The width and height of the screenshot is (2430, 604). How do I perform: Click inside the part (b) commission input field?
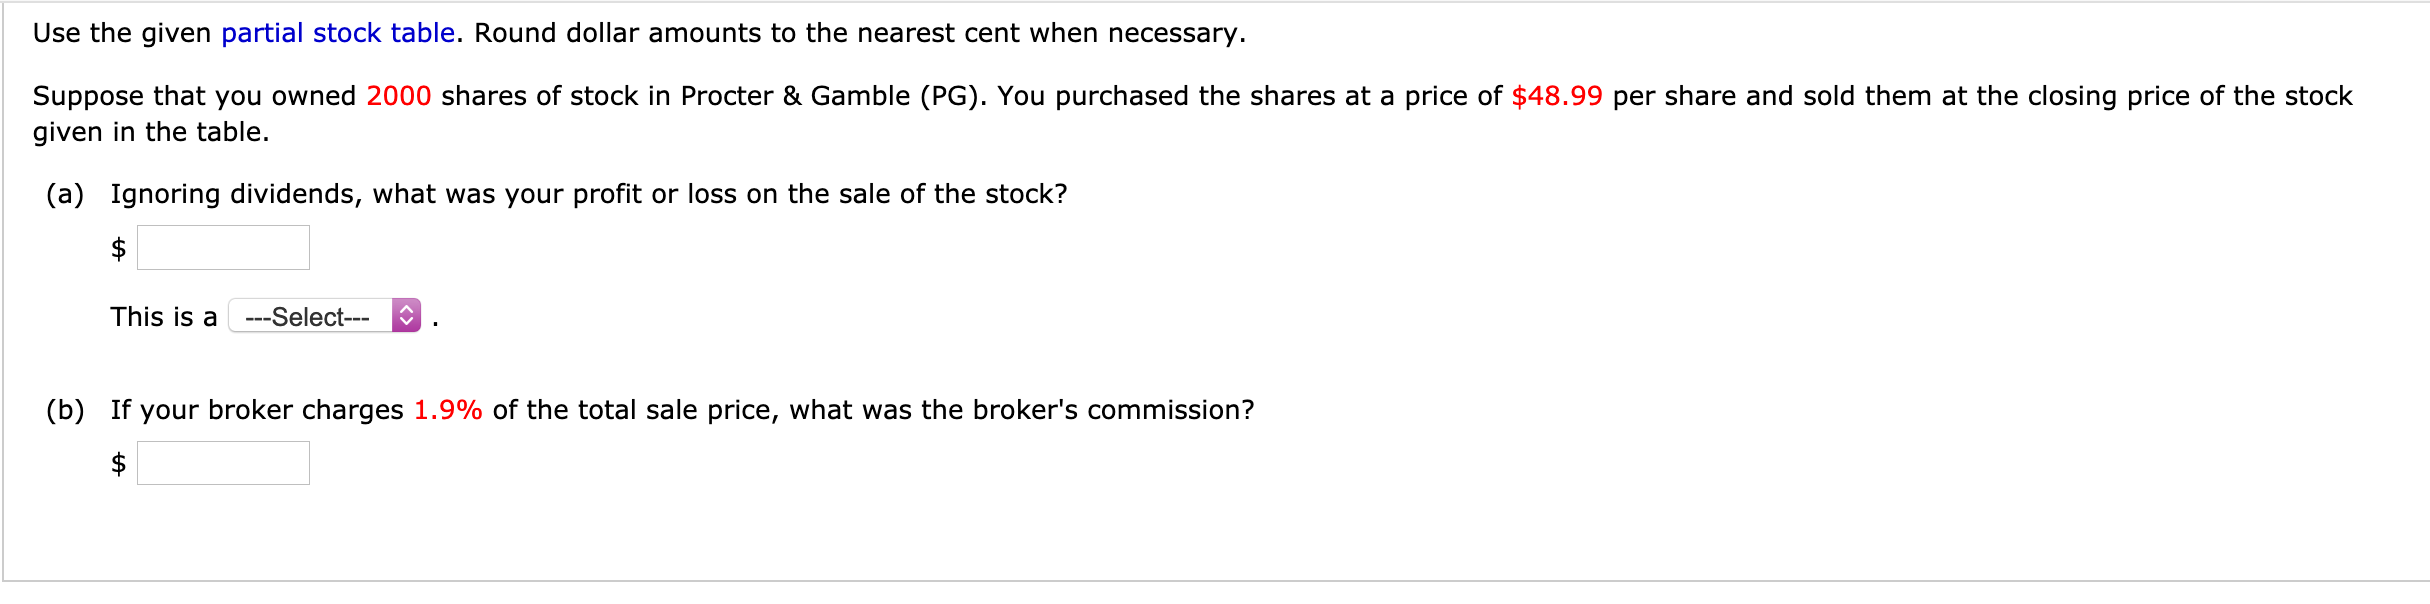(222, 461)
